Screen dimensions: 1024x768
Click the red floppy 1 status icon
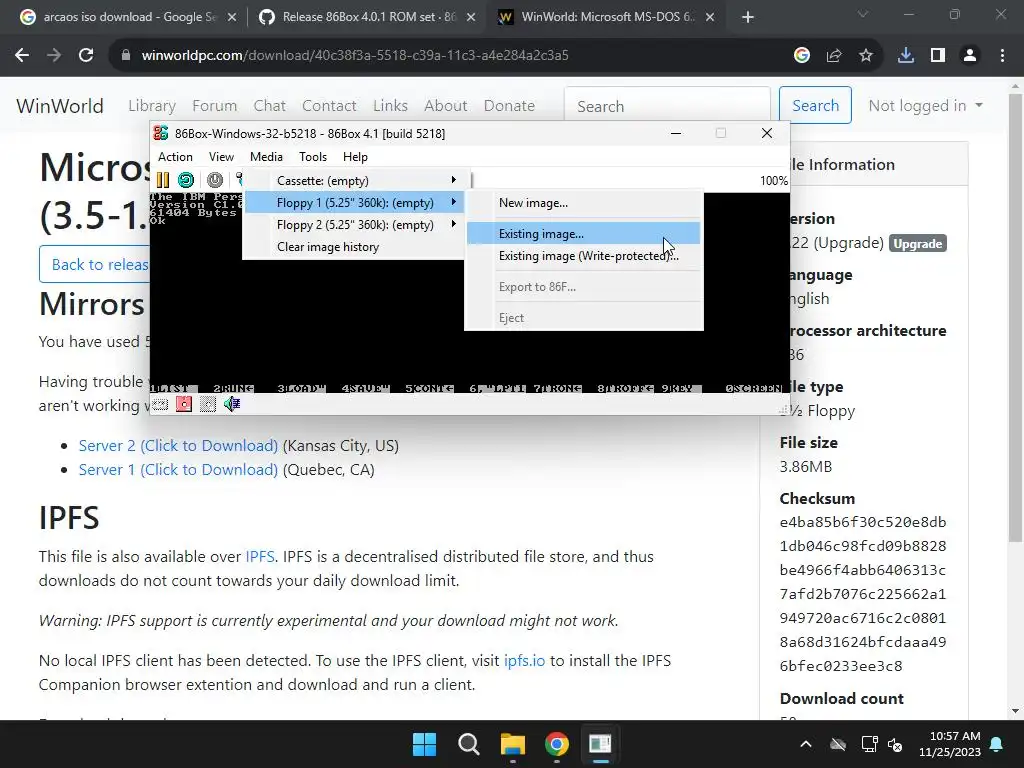pos(184,404)
